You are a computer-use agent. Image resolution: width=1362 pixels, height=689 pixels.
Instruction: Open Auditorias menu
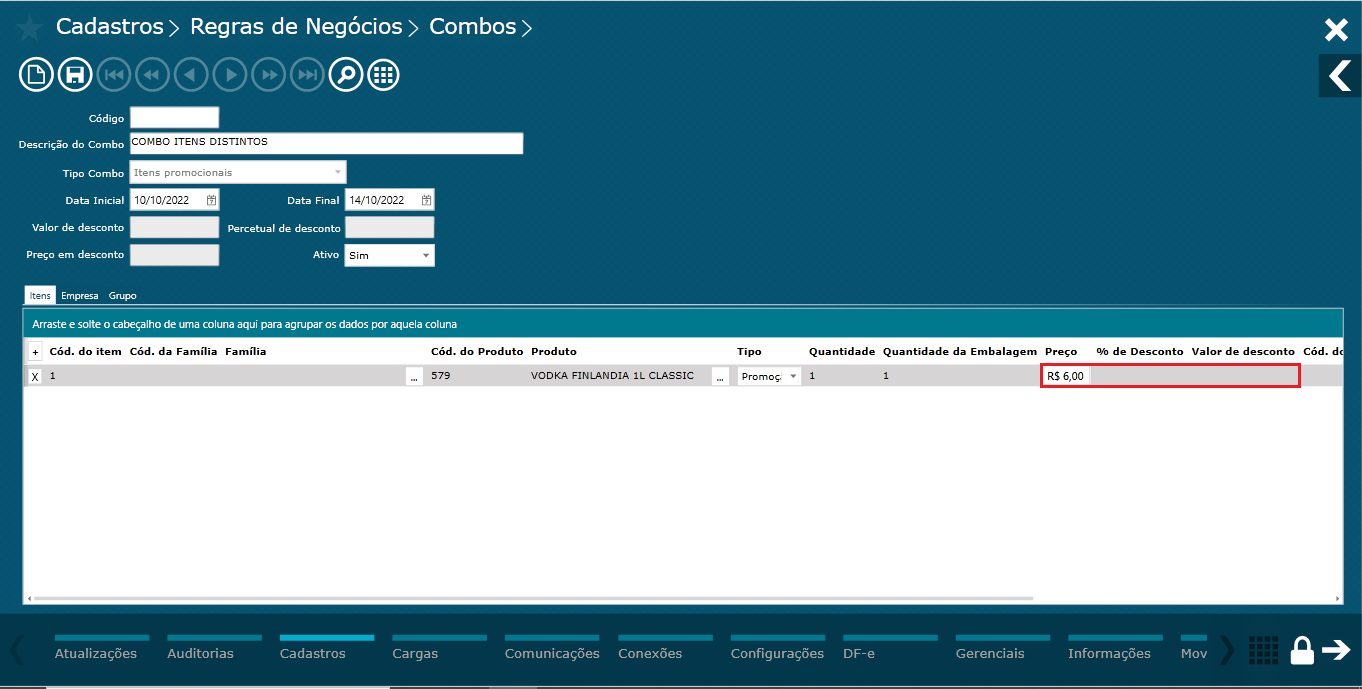pyautogui.click(x=201, y=652)
